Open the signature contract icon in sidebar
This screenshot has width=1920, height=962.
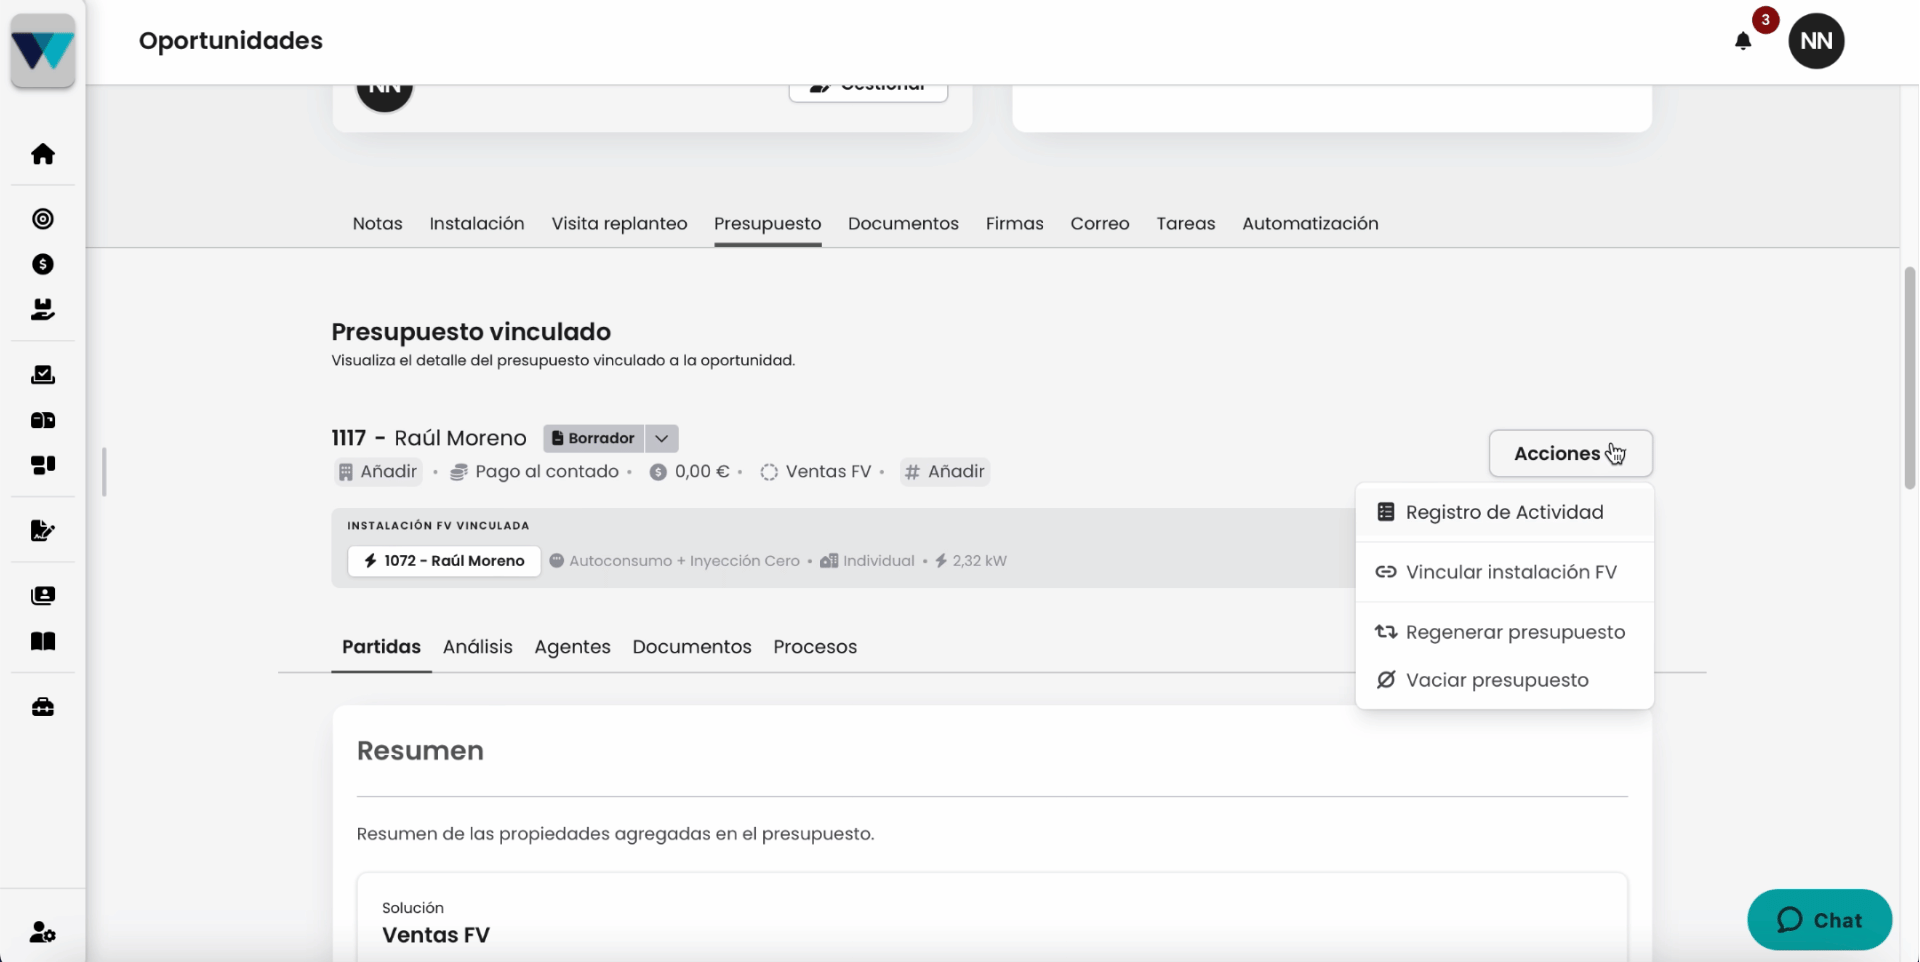(x=43, y=531)
